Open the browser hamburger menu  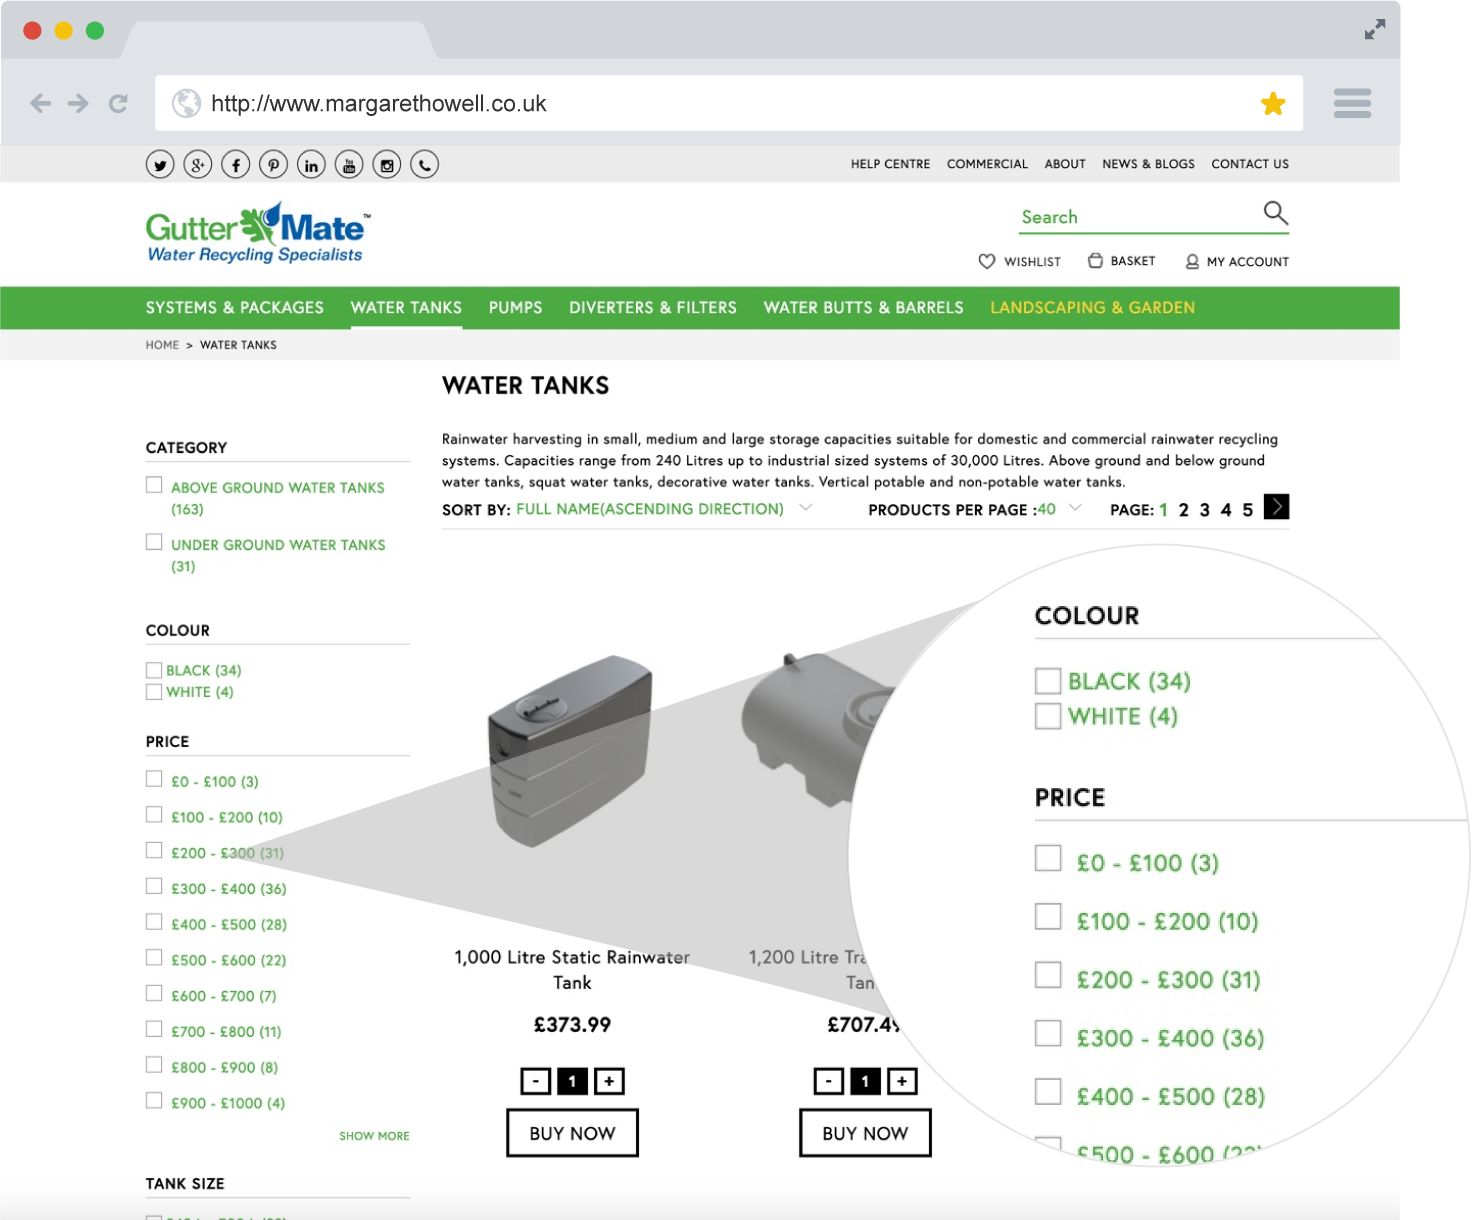pyautogui.click(x=1352, y=103)
